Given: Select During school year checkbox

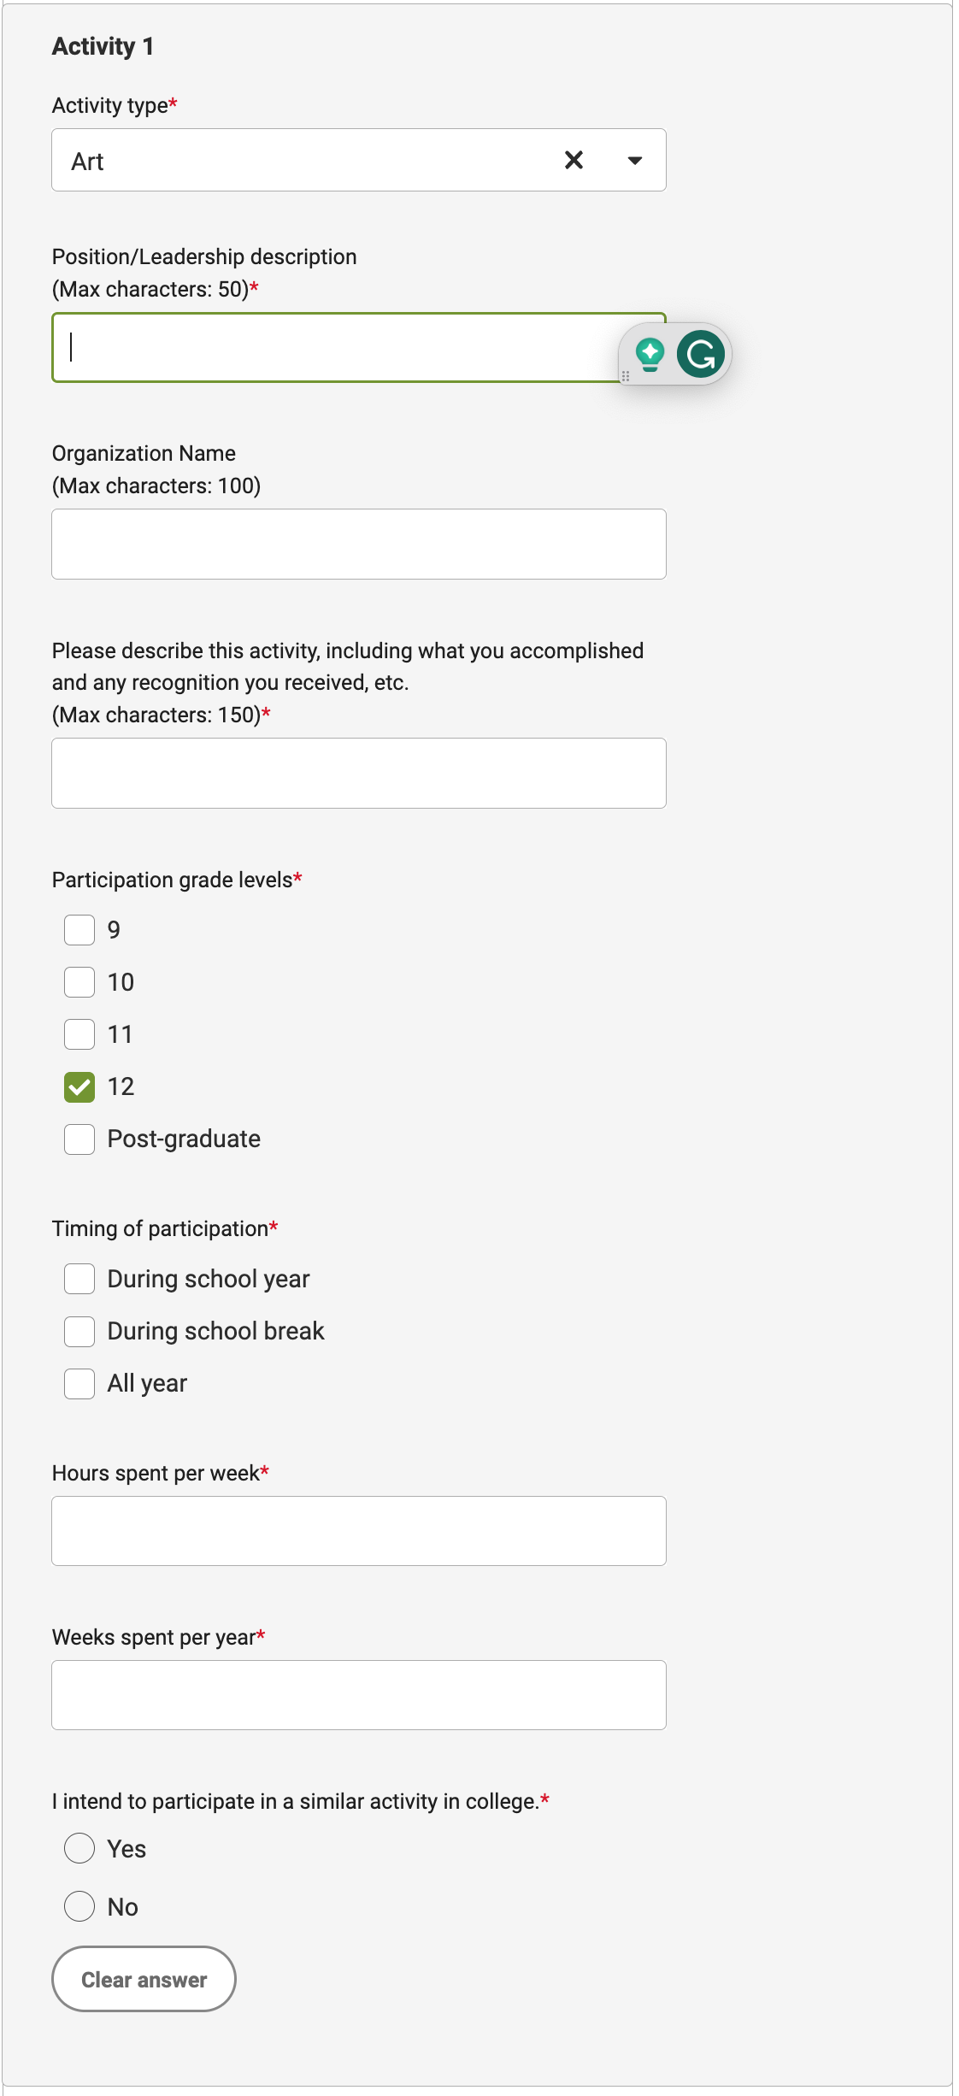Looking at the screenshot, I should (x=79, y=1279).
